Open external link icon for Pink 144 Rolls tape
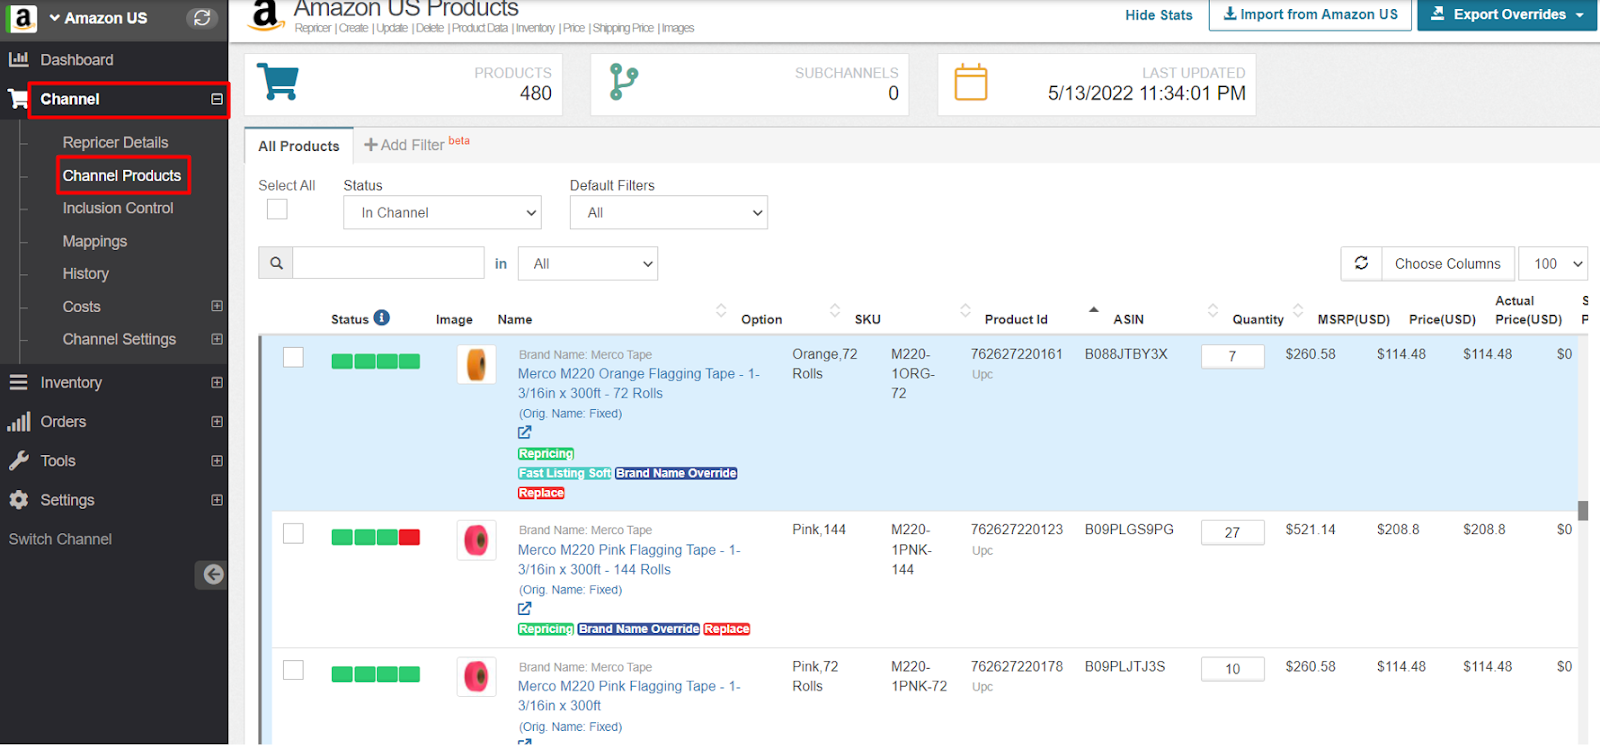The image size is (1600, 749). click(x=525, y=609)
